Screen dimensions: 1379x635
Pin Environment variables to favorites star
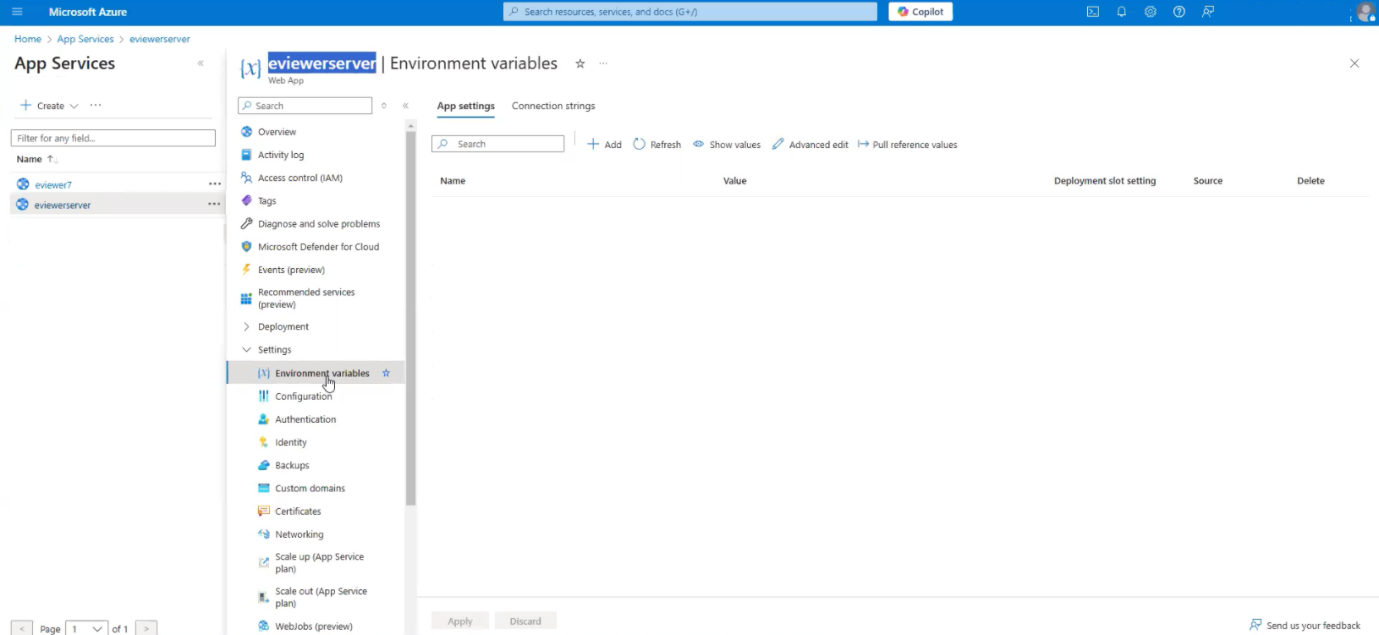click(385, 372)
